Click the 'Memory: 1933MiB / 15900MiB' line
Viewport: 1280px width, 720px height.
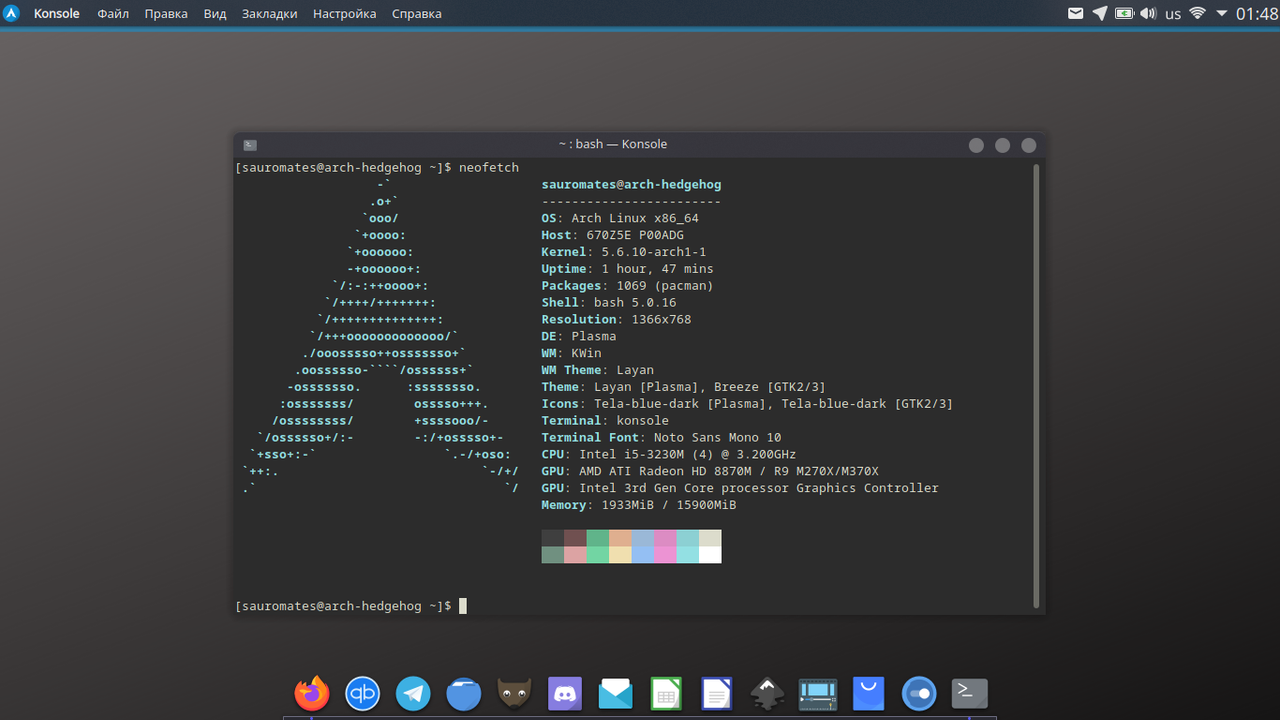click(639, 505)
